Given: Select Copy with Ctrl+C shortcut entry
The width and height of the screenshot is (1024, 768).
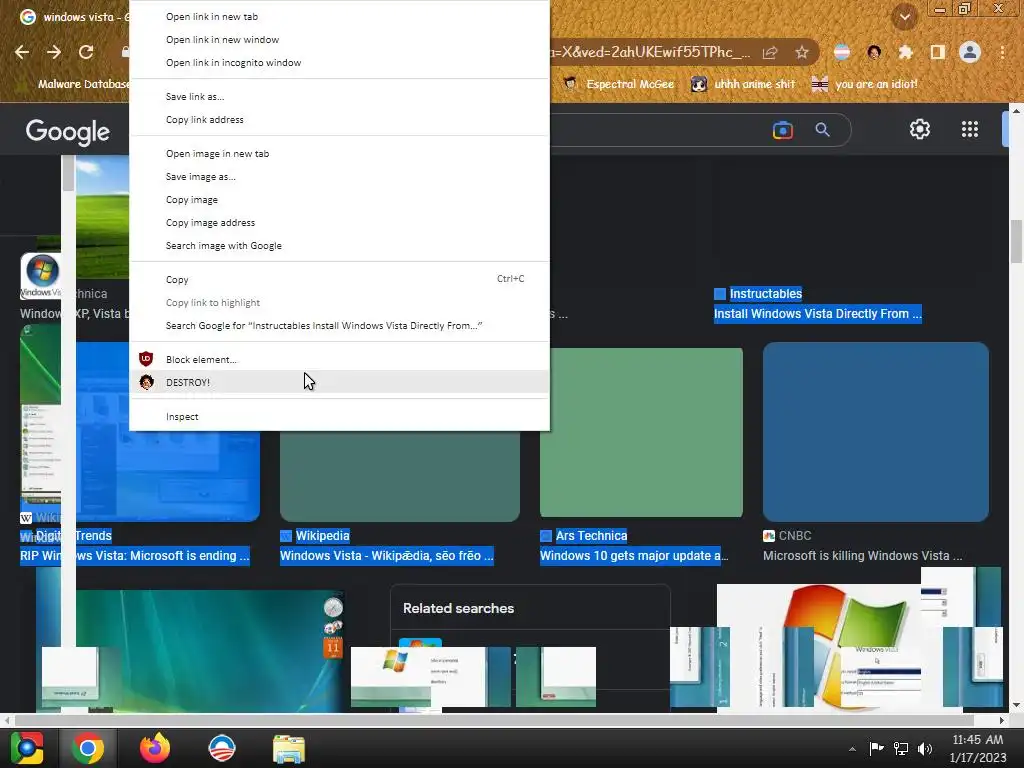Looking at the screenshot, I should pyautogui.click(x=339, y=280).
